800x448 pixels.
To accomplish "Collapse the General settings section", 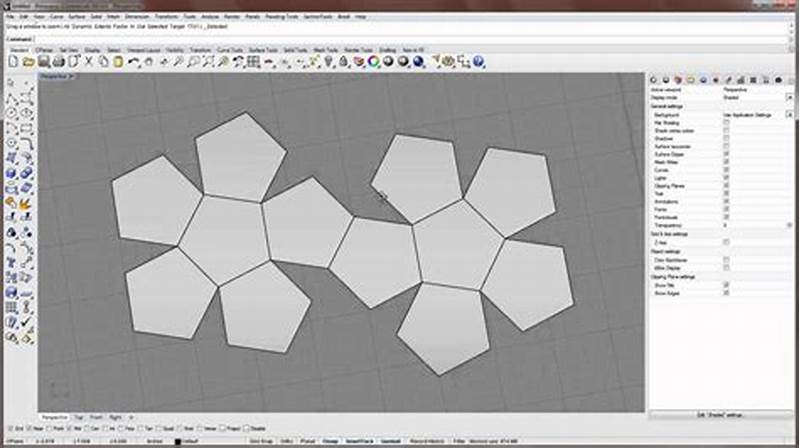I will (x=666, y=106).
